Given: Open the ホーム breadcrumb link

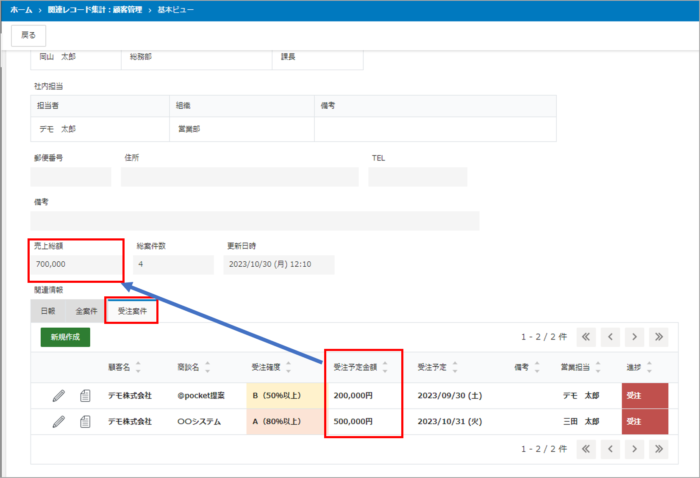Looking at the screenshot, I should click(x=21, y=10).
